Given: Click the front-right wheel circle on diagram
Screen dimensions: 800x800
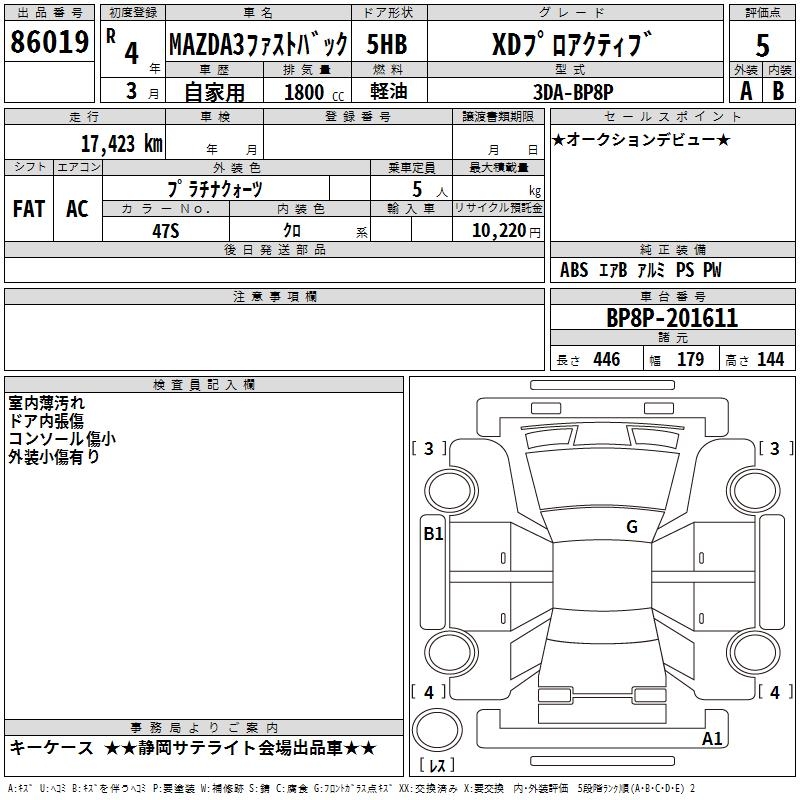Looking at the screenshot, I should click(754, 491).
